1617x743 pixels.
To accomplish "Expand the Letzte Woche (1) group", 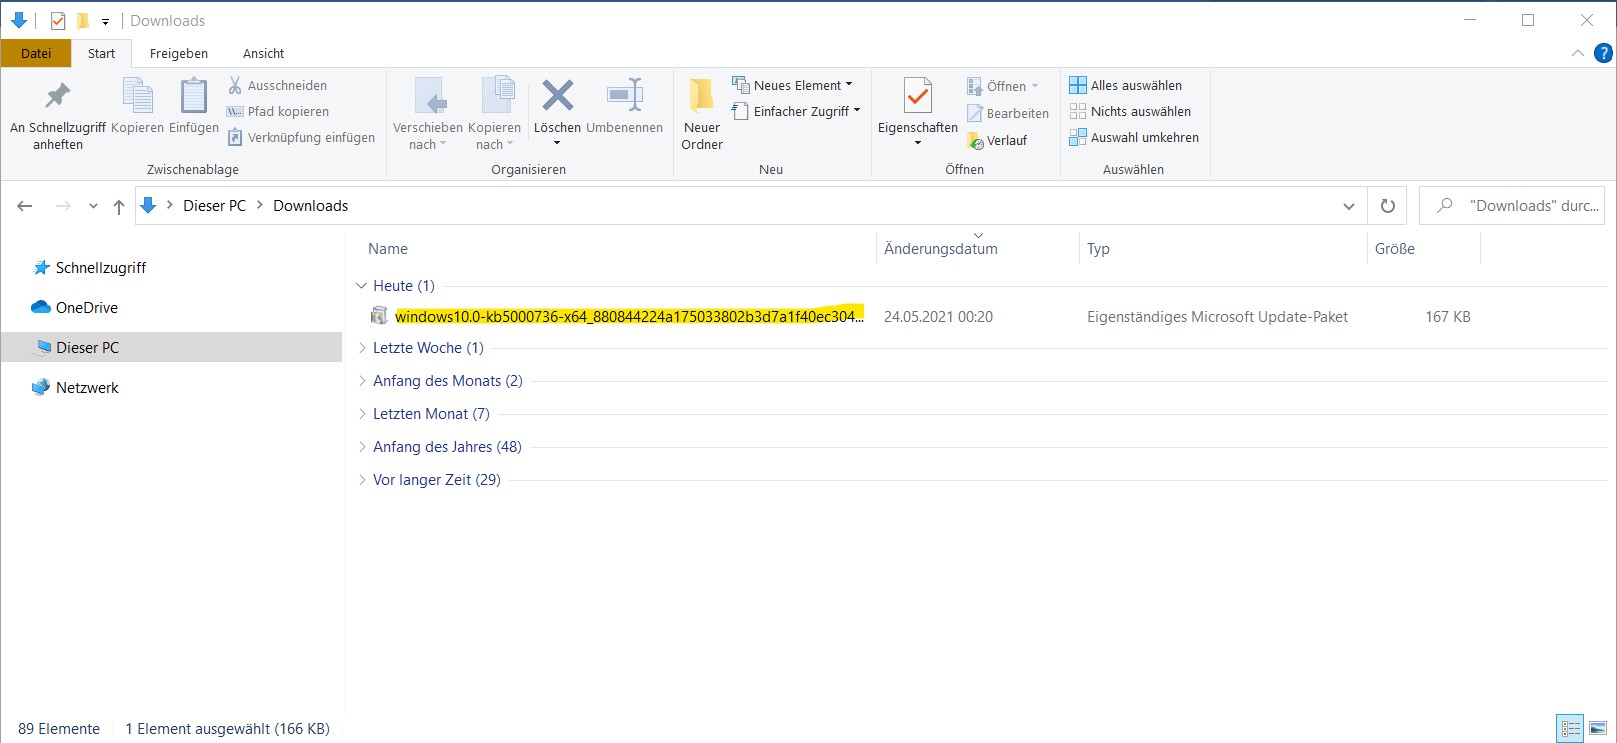I will coord(362,347).
